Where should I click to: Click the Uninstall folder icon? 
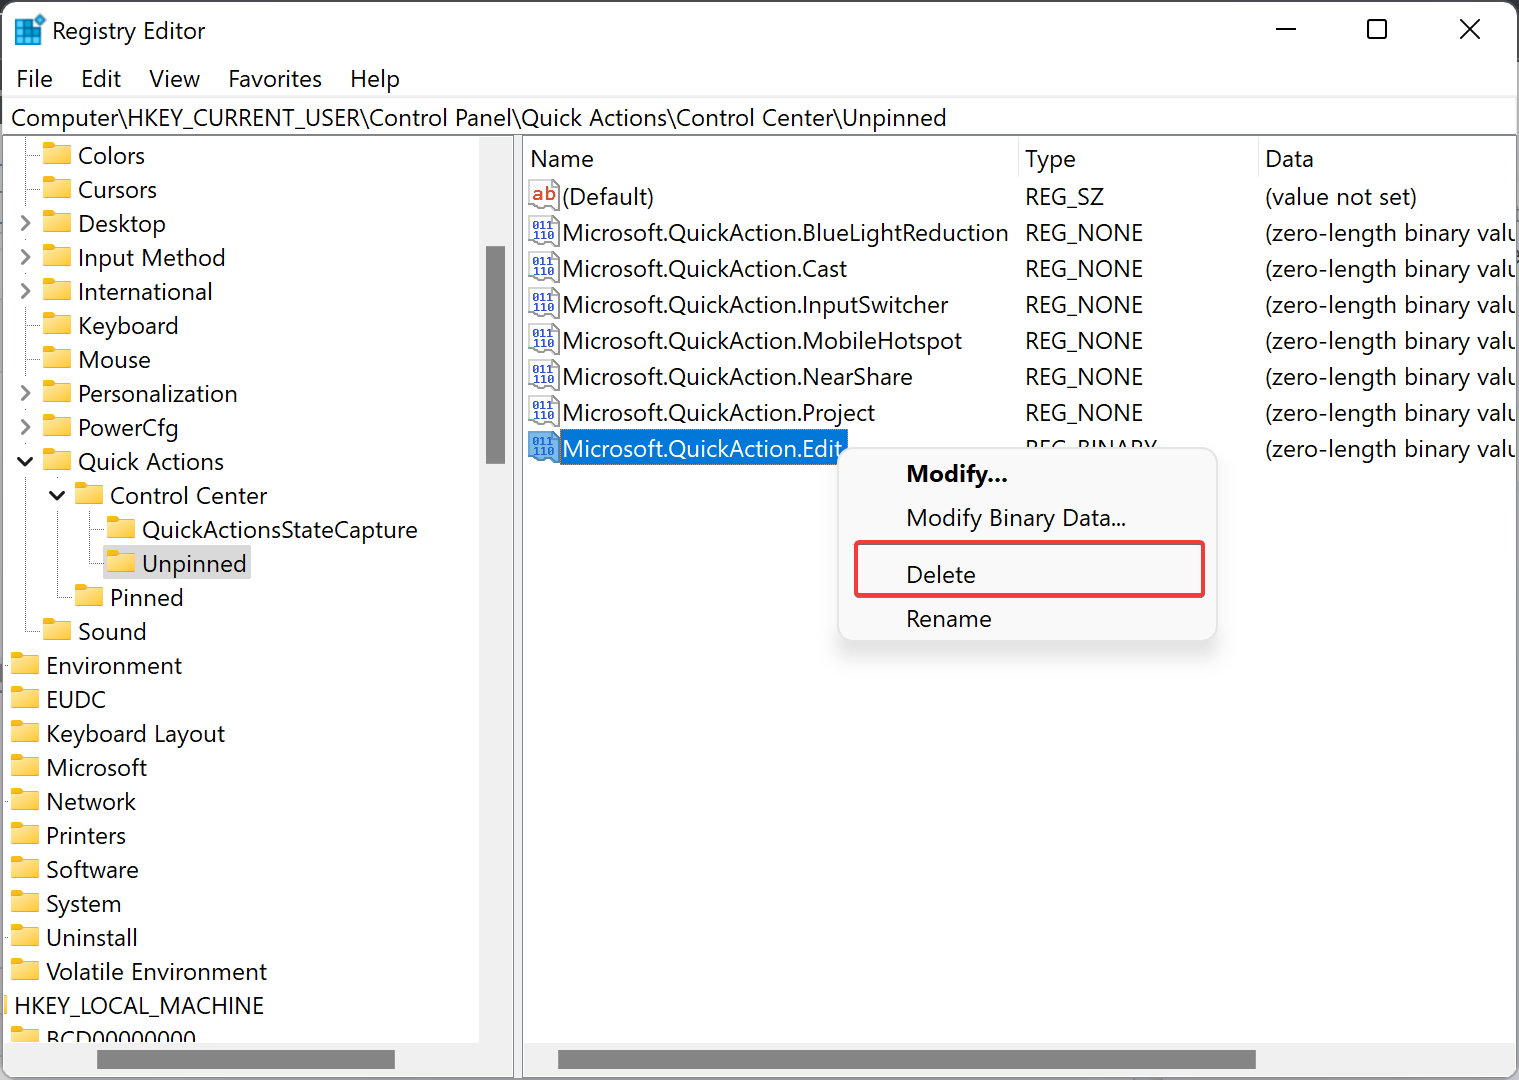point(25,936)
